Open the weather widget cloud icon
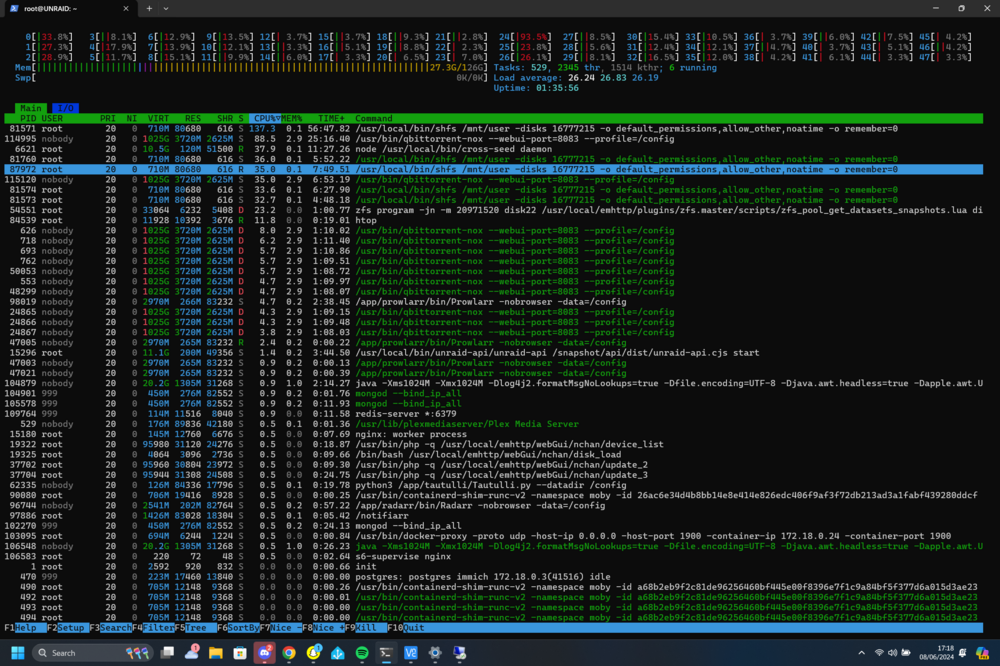 click(191, 653)
